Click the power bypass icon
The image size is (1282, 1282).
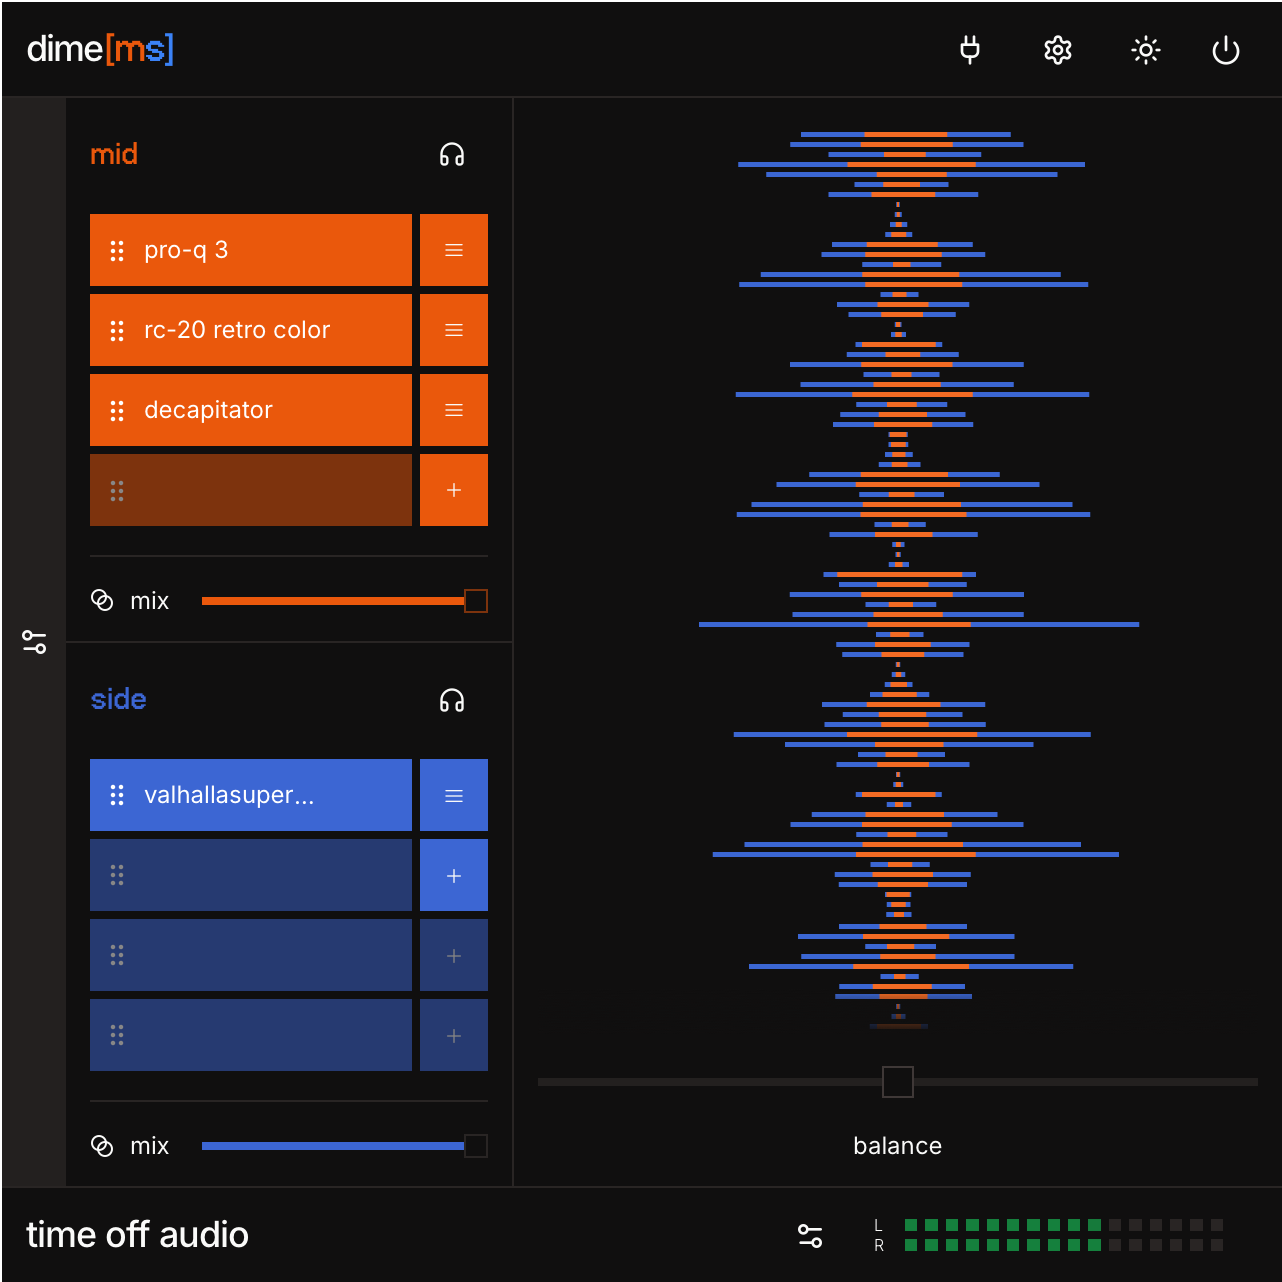1225,50
